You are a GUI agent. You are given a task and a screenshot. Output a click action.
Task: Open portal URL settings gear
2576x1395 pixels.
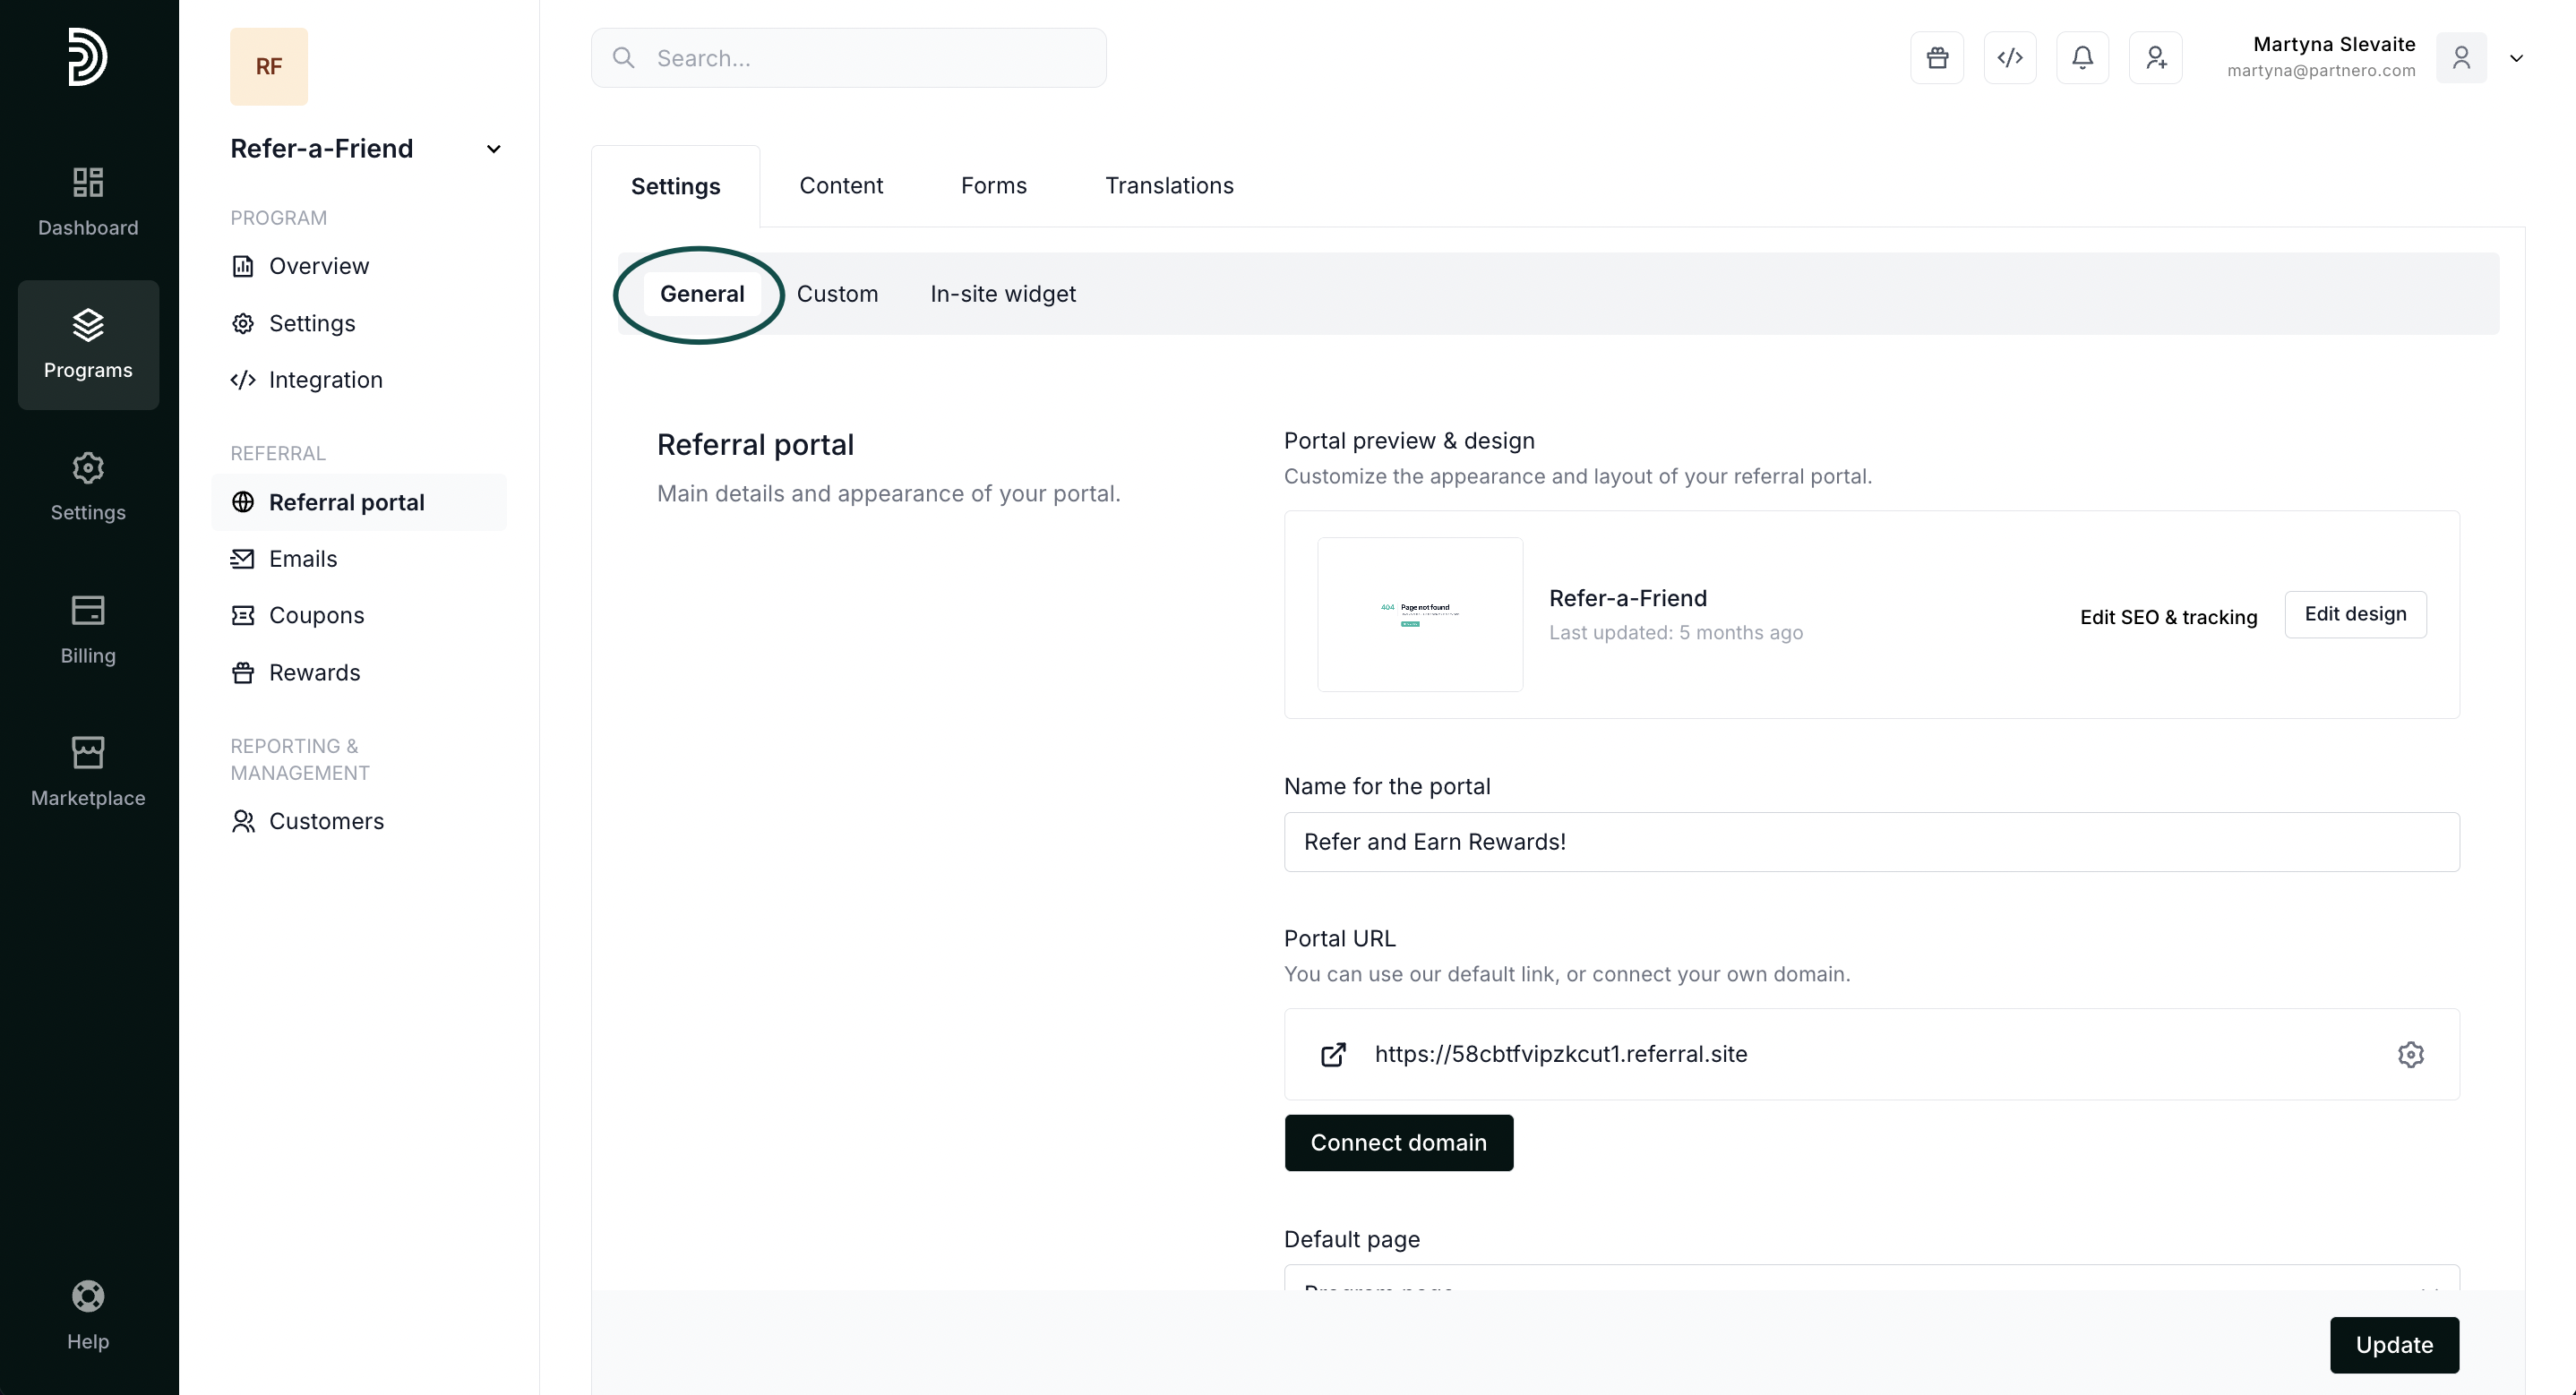tap(2410, 1054)
